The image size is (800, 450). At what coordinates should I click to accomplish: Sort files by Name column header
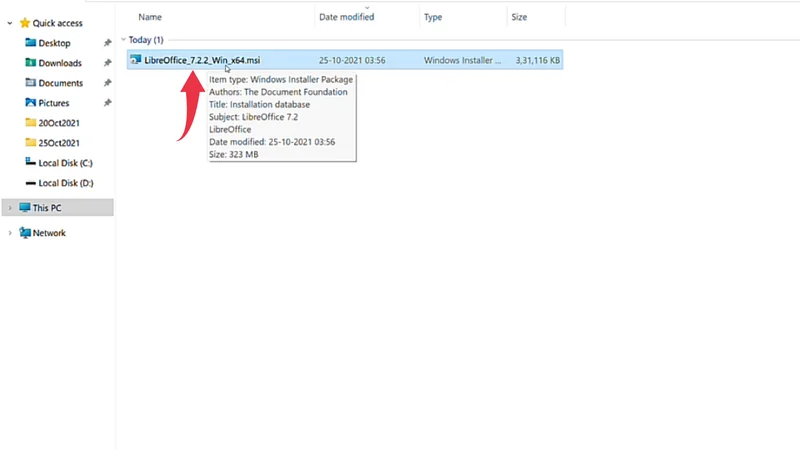pos(150,17)
